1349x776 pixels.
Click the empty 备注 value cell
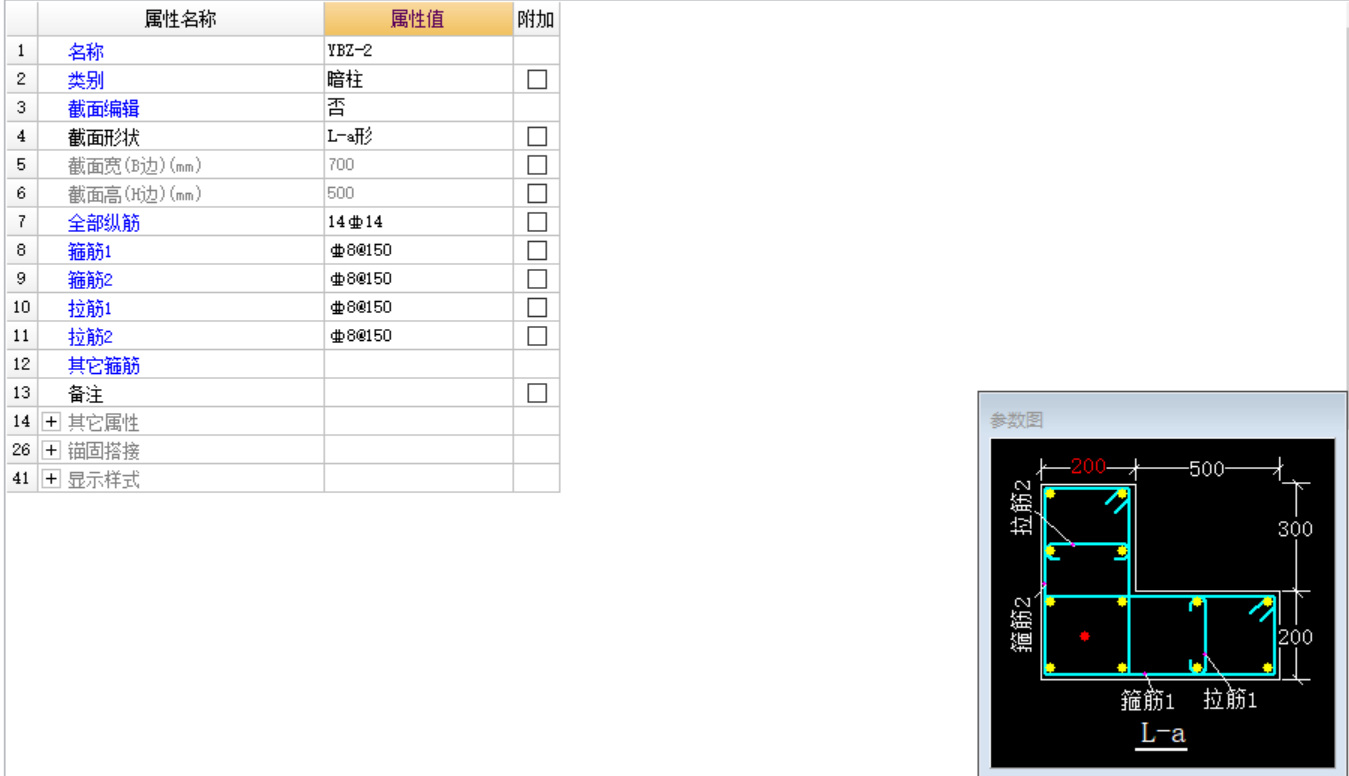tap(419, 393)
